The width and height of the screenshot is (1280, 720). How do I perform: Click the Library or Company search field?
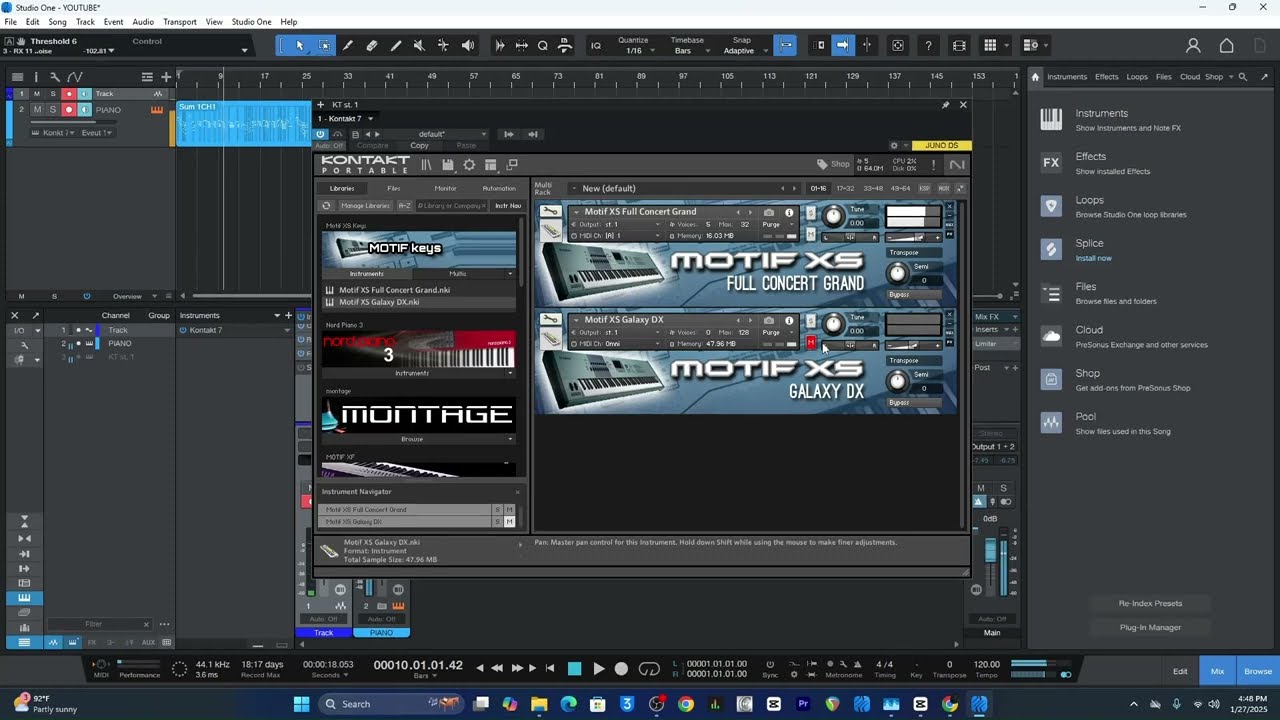[x=450, y=206]
